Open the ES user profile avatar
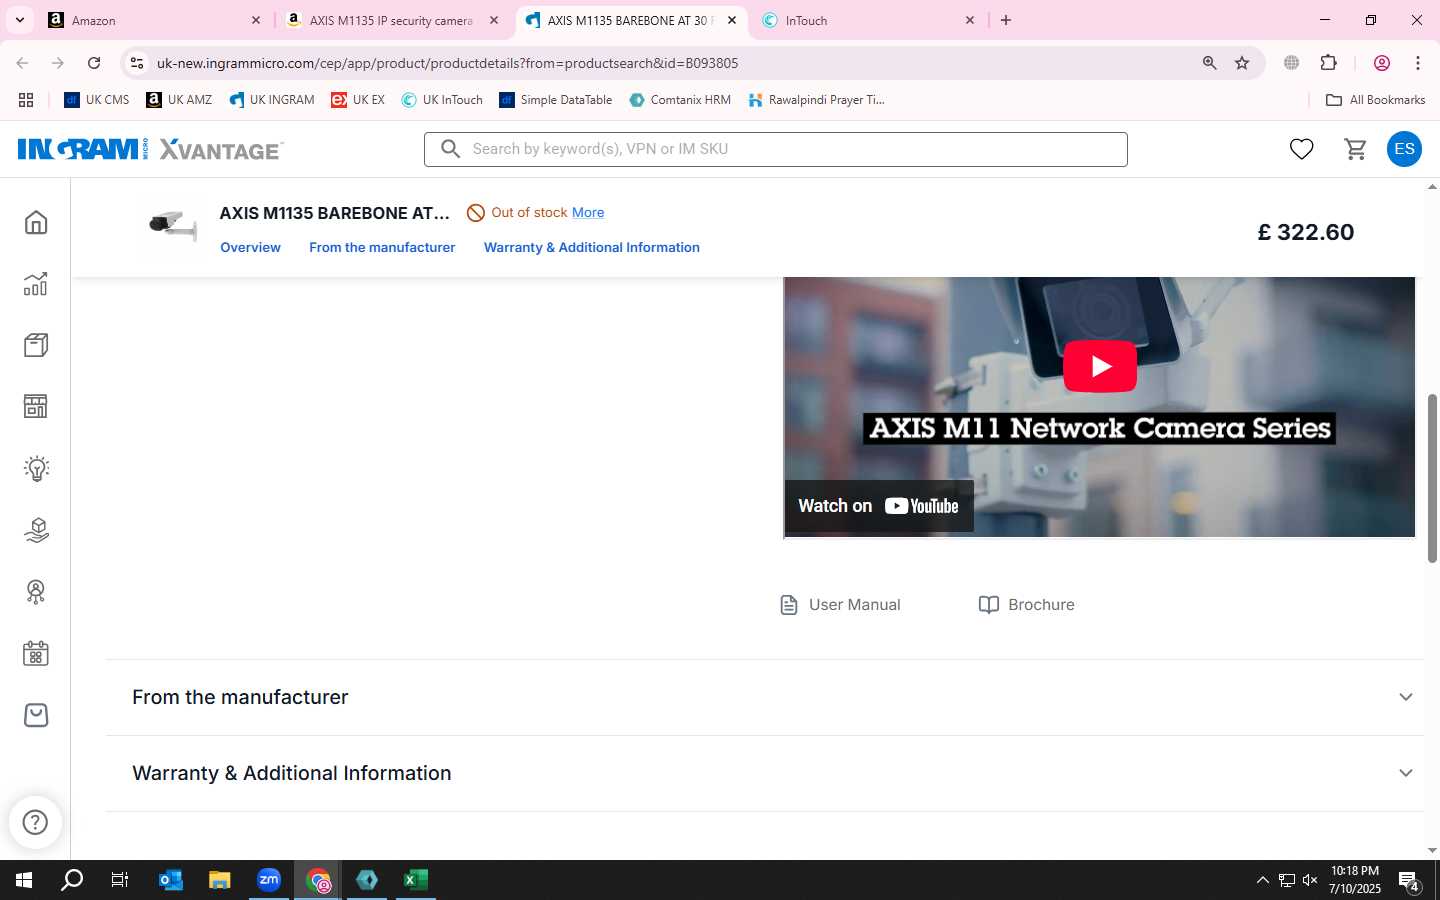The image size is (1440, 900). 1404,149
